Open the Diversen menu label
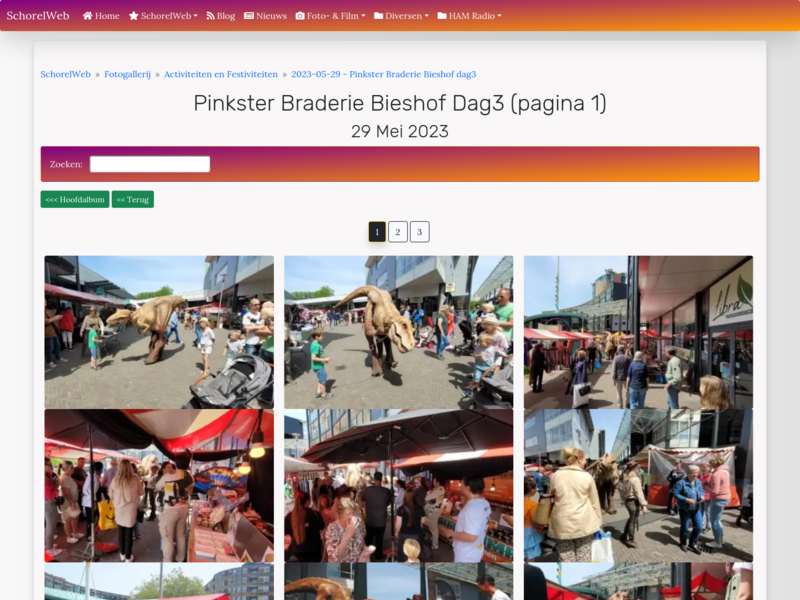800x600 pixels. coord(404,16)
